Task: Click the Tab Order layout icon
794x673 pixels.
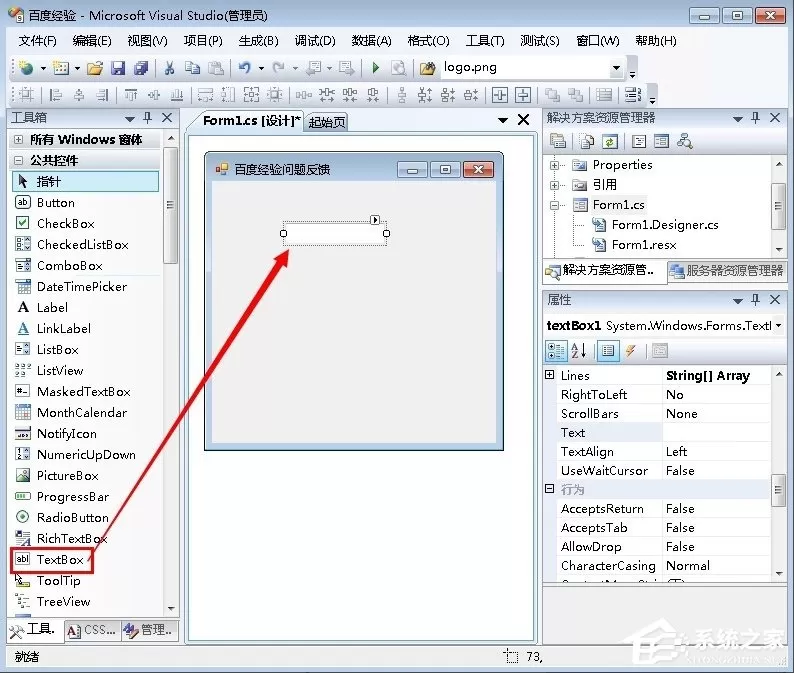Action: point(632,95)
